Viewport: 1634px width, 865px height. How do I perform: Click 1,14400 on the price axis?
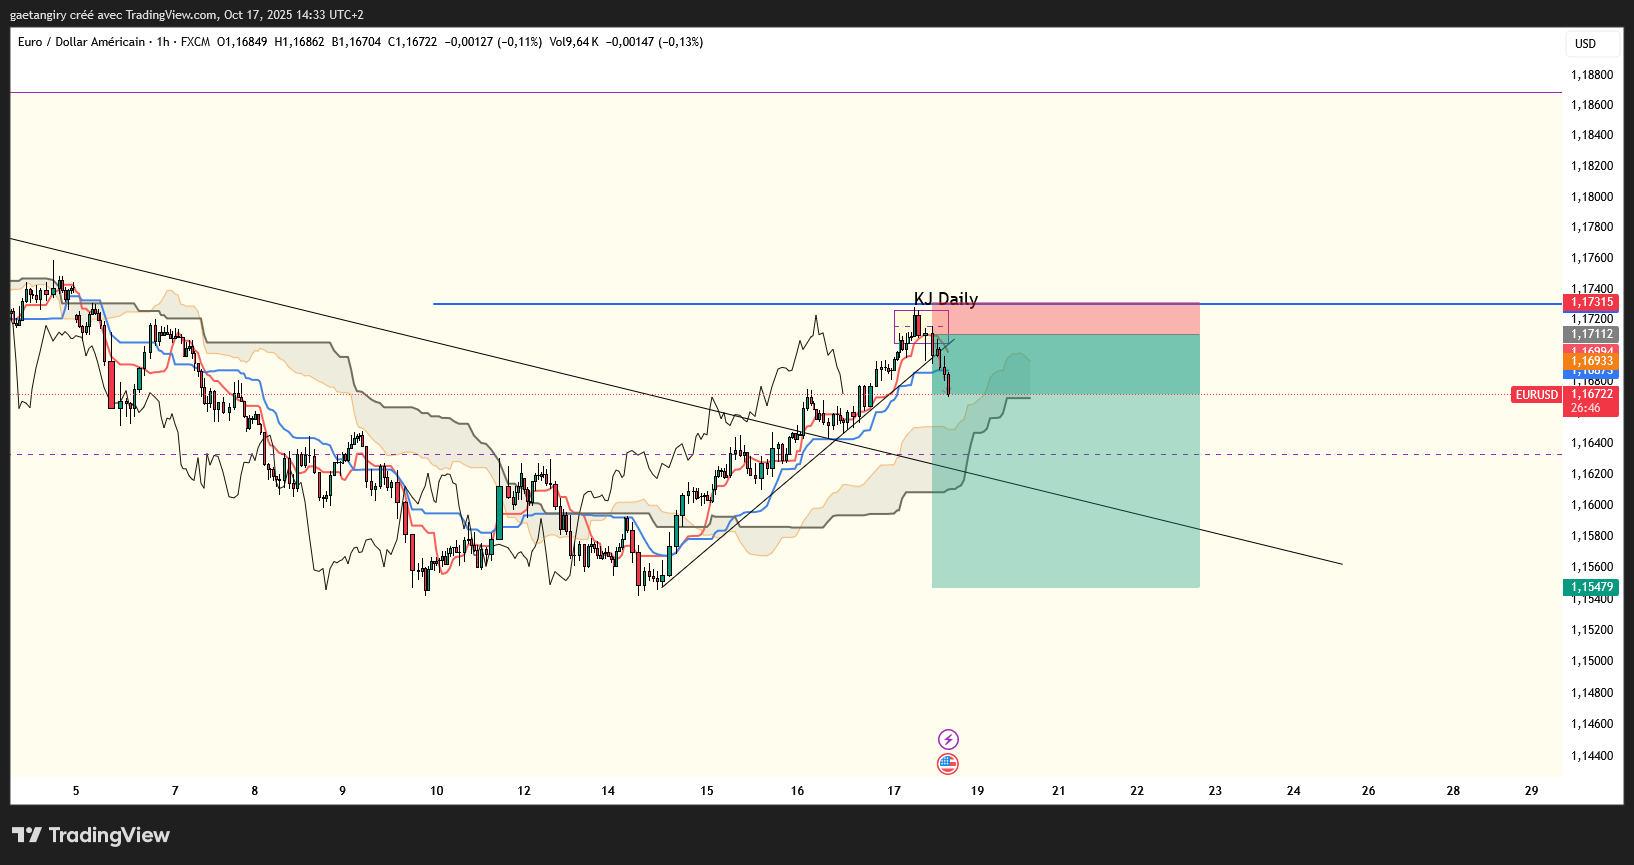click(1592, 756)
